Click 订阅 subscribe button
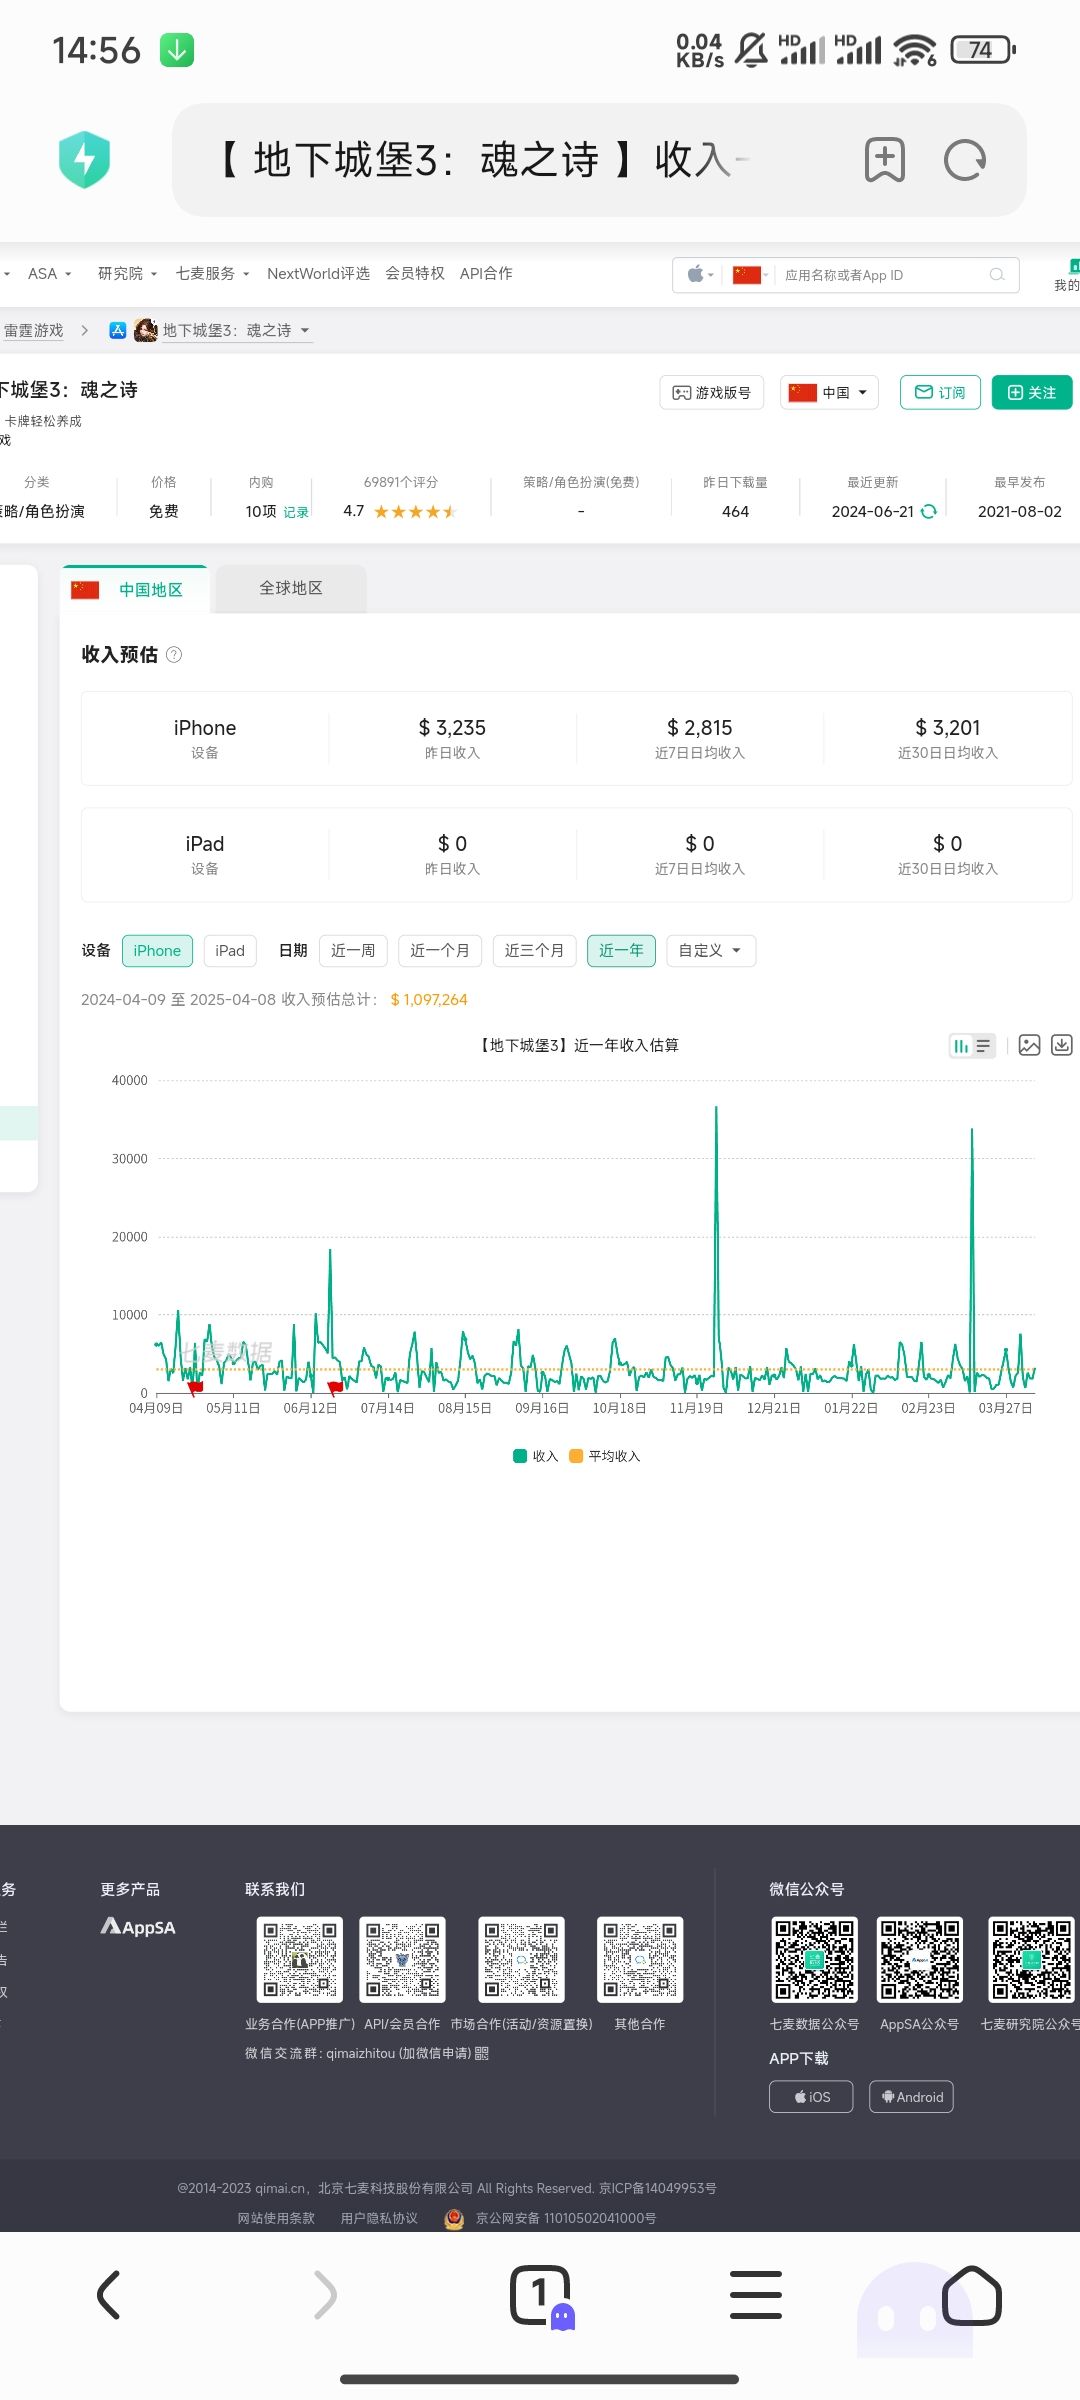 point(940,392)
